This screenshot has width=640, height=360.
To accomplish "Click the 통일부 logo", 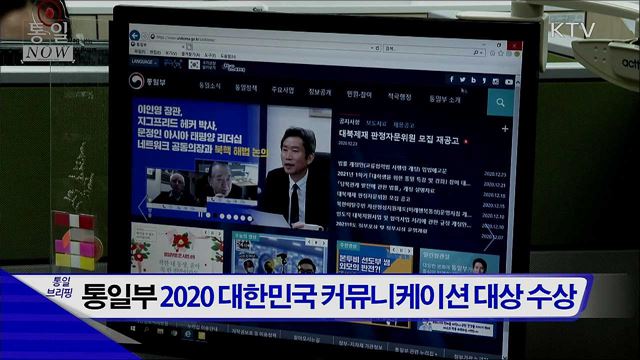I will point(147,81).
